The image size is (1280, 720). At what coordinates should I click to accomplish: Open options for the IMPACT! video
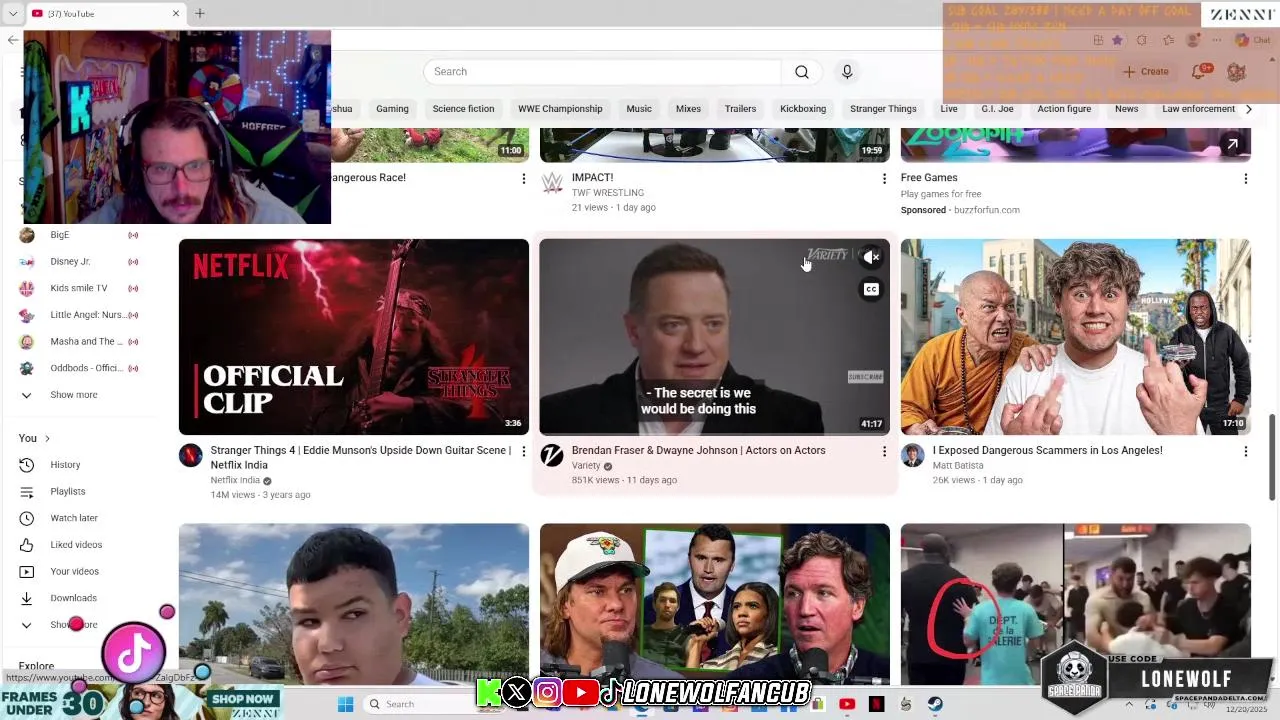pos(884,179)
